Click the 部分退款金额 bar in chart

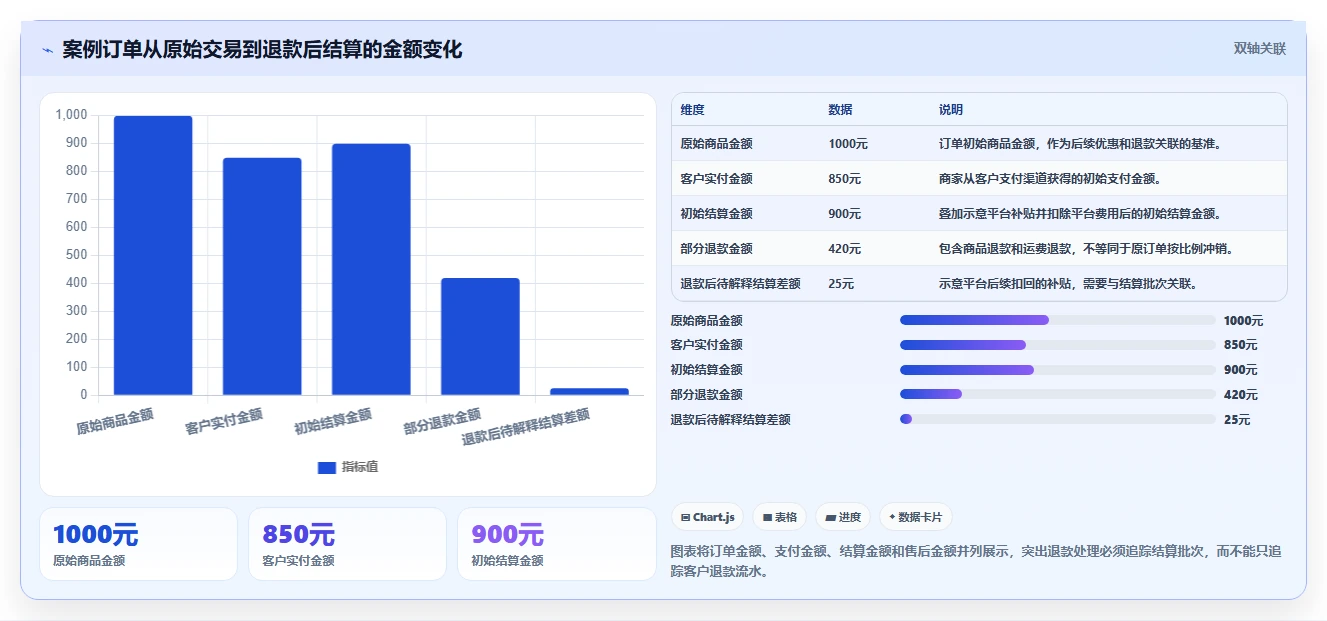click(x=480, y=336)
